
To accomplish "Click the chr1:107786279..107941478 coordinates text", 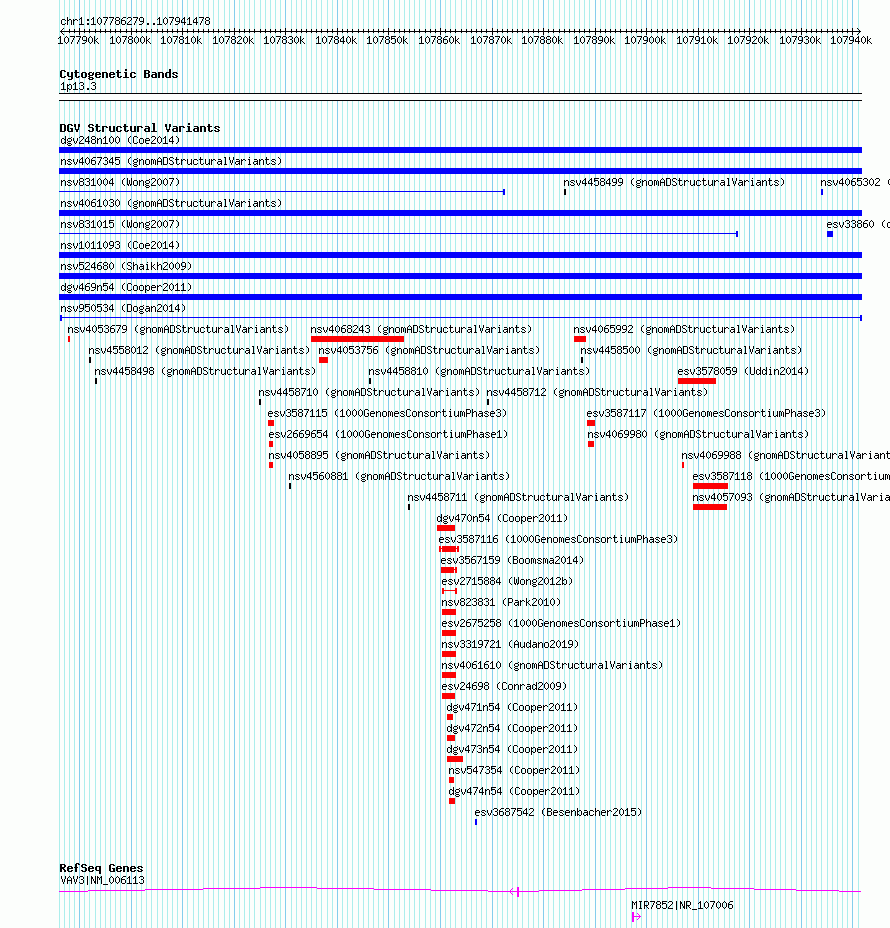I will pyautogui.click(x=136, y=21).
